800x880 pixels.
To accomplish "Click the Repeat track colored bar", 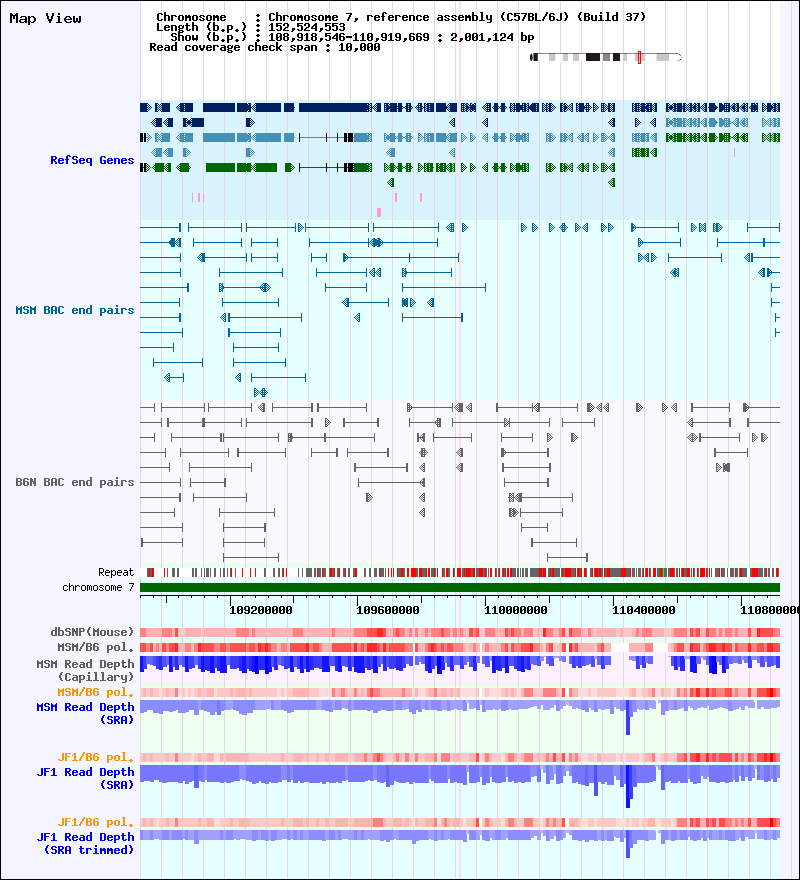I will tap(460, 572).
